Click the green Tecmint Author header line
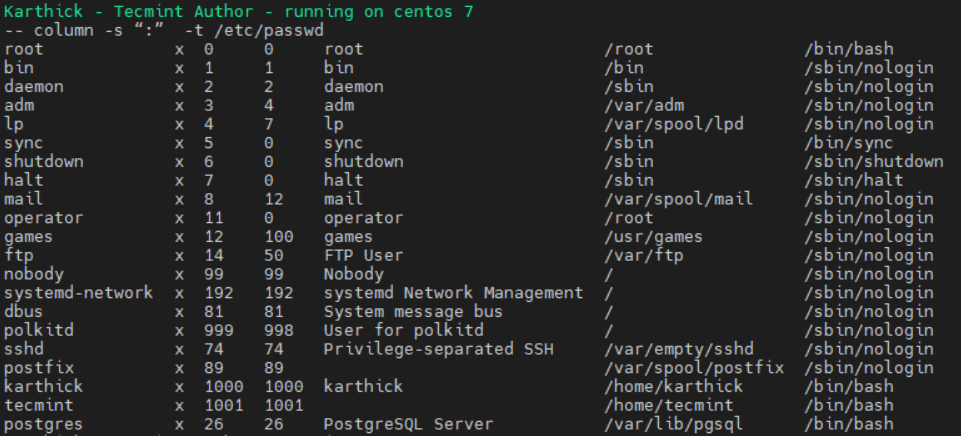Screen dimensions: 961x436 pos(238,12)
